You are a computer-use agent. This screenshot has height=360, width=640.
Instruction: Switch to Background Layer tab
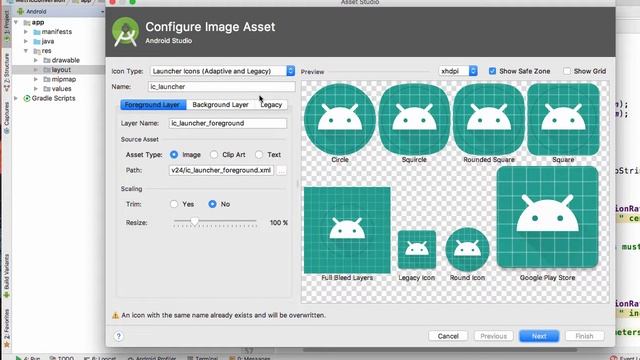[x=220, y=105]
